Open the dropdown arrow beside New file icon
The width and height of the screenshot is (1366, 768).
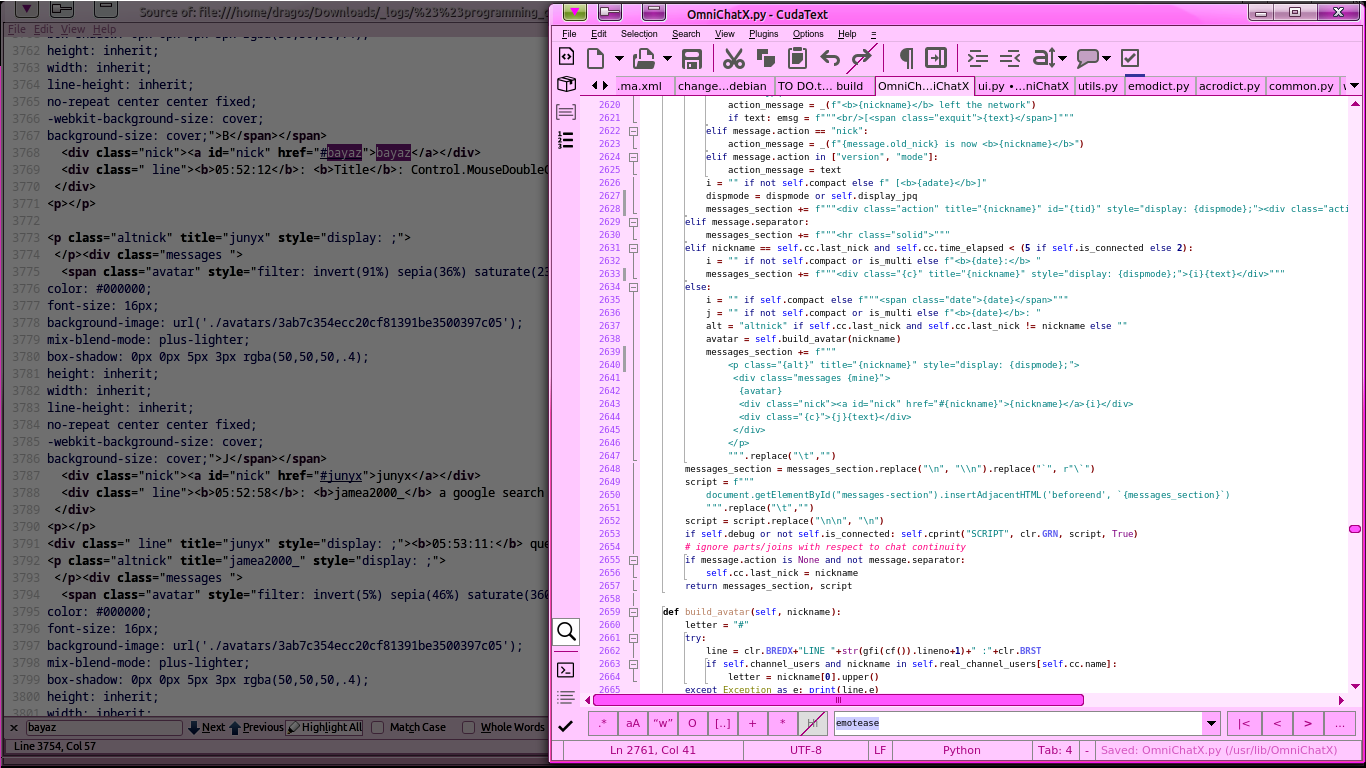(x=619, y=59)
